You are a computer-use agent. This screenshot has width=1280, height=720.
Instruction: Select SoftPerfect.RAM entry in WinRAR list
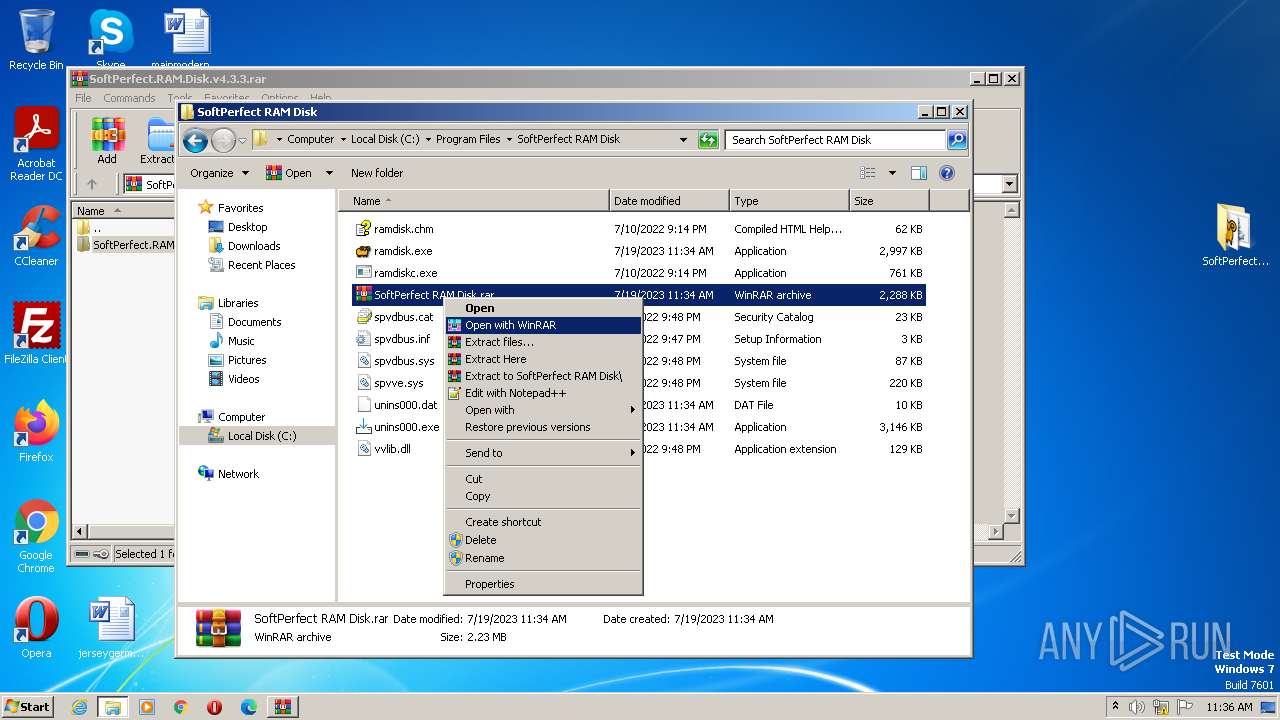[x=126, y=245]
